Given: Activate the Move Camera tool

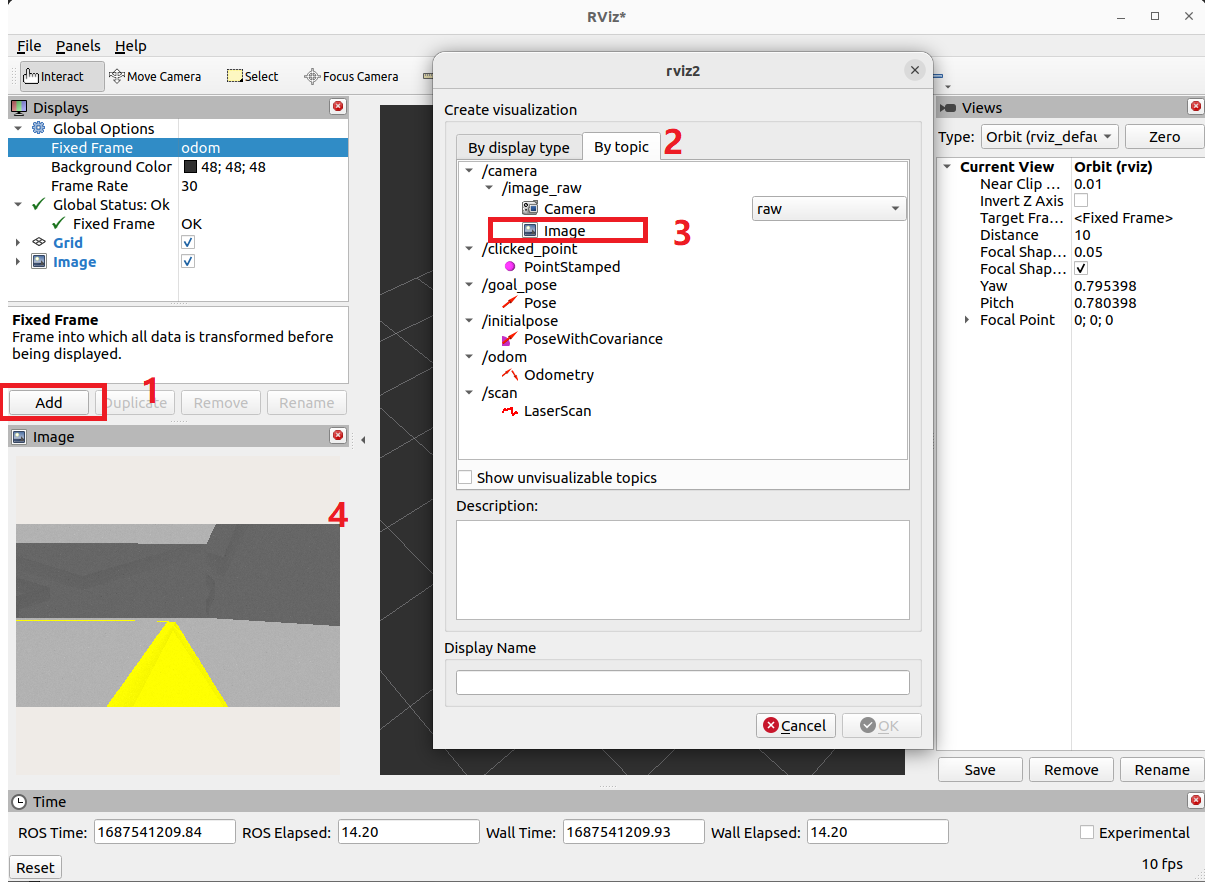Looking at the screenshot, I should coord(155,76).
